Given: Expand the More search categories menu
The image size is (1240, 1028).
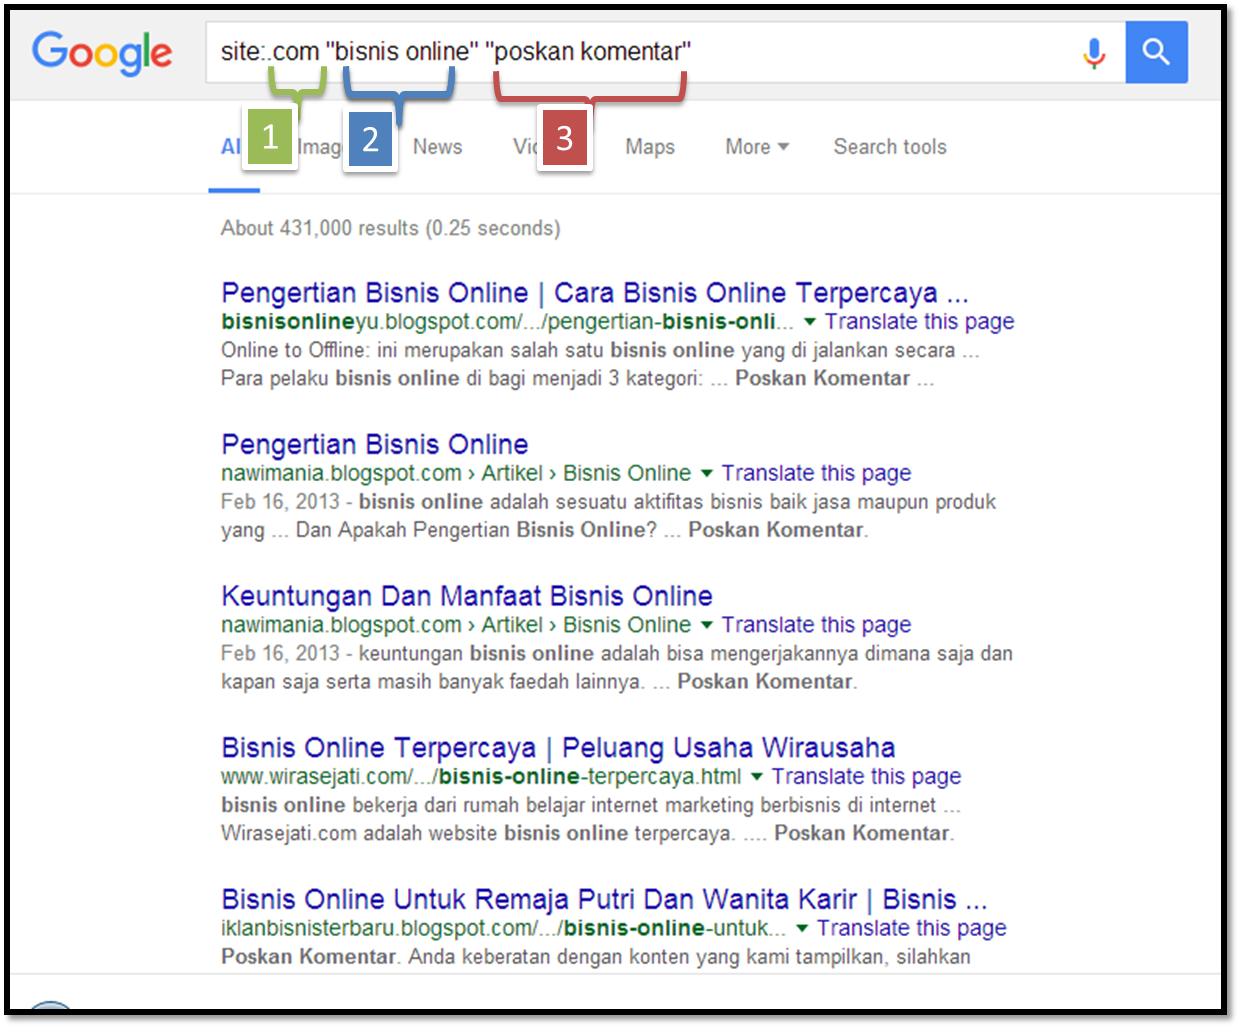Looking at the screenshot, I should pyautogui.click(x=757, y=147).
